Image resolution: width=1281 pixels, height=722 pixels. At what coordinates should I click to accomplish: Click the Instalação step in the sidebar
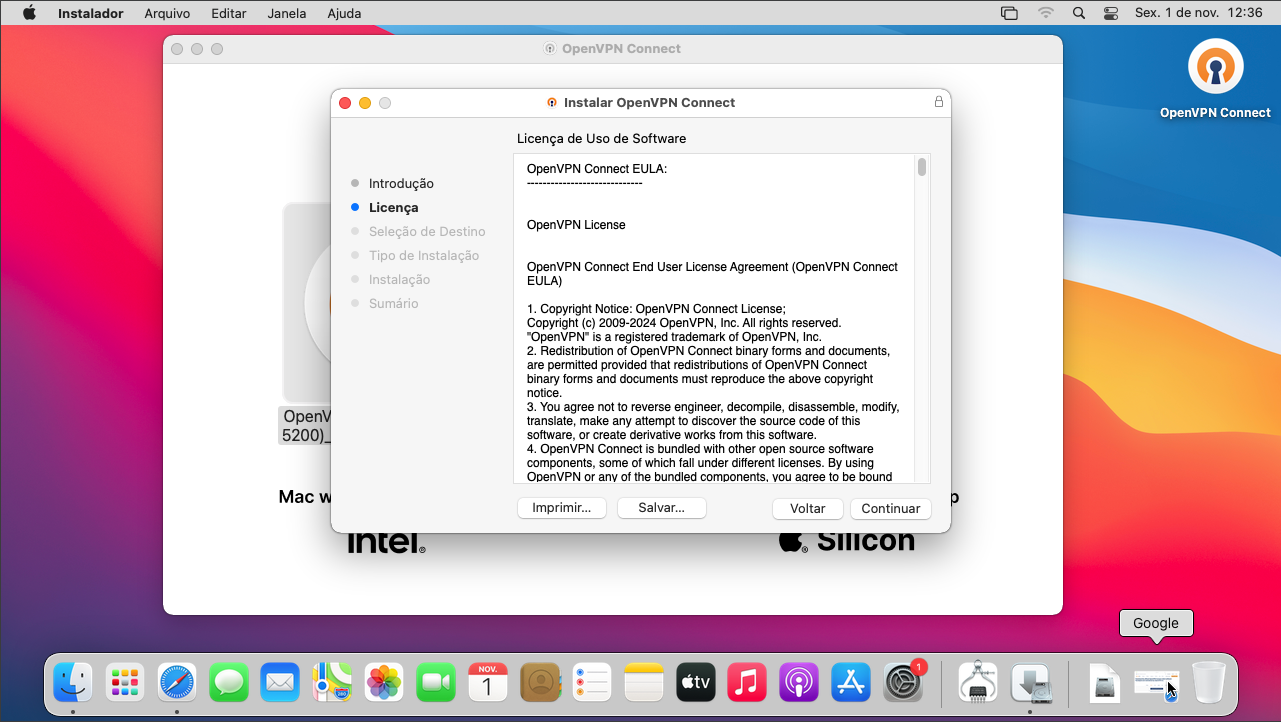coord(399,280)
